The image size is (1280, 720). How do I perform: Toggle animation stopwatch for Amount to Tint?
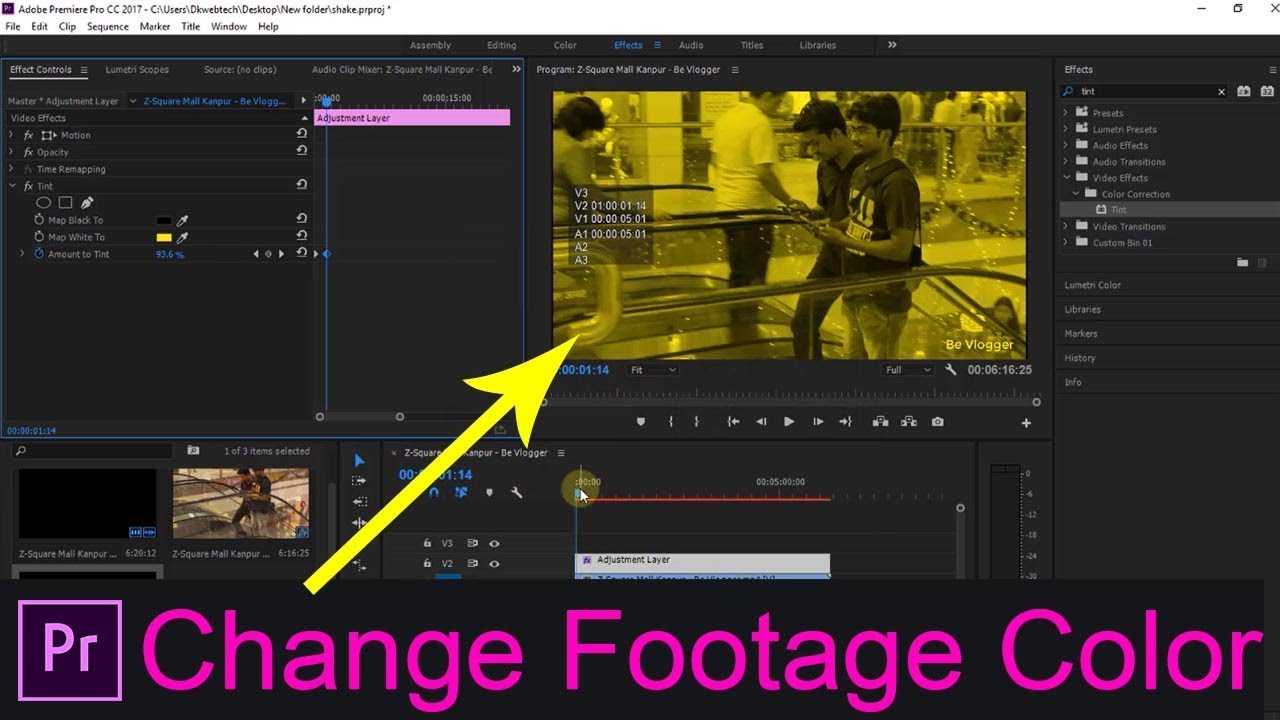coord(39,254)
